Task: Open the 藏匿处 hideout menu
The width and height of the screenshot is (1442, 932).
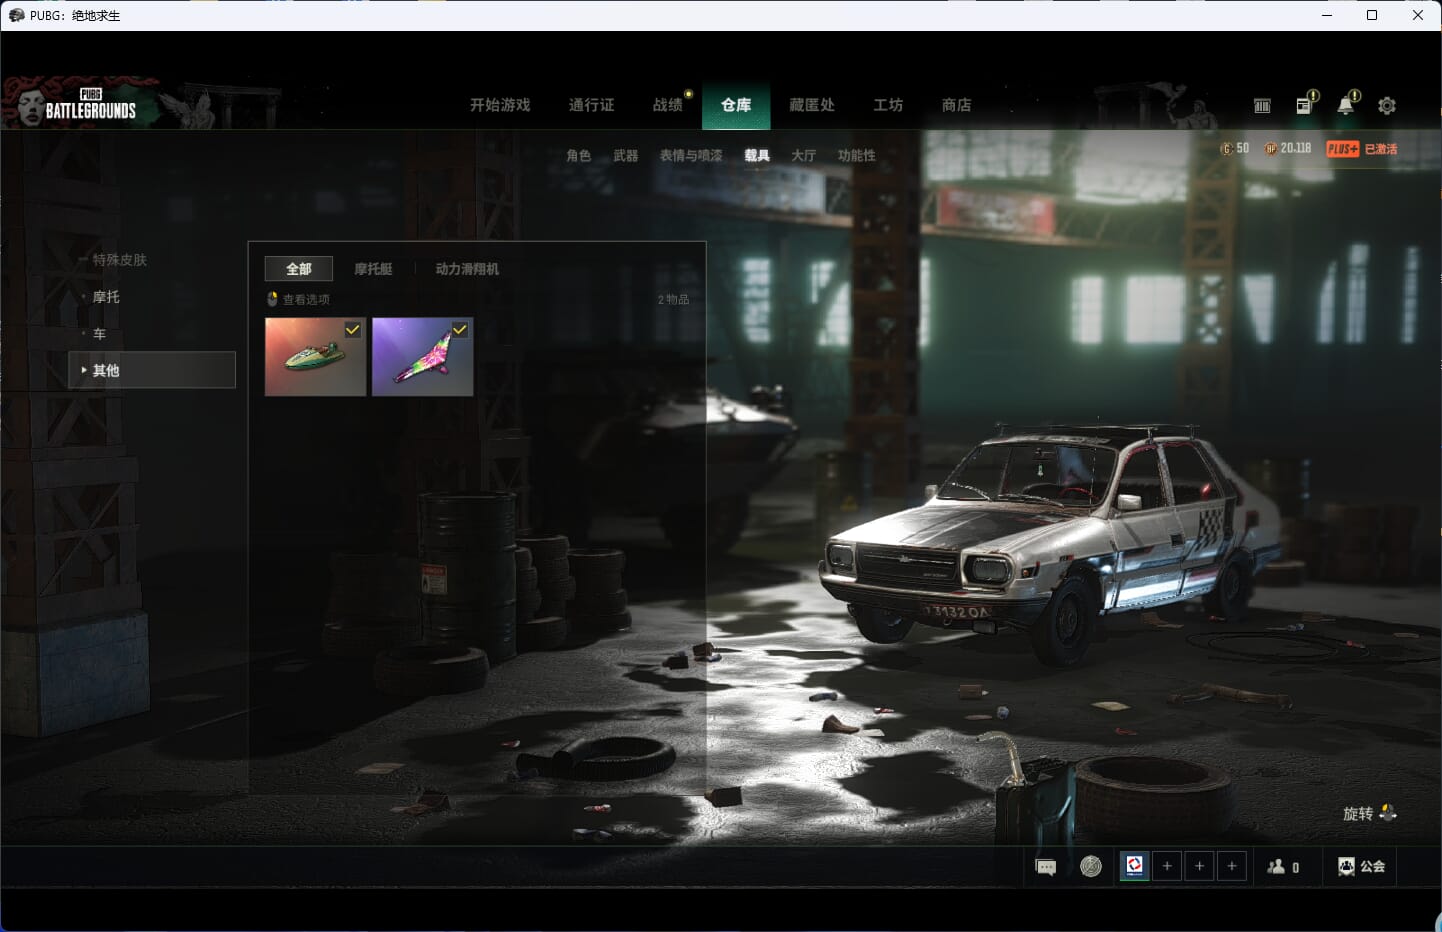Action: tap(812, 105)
